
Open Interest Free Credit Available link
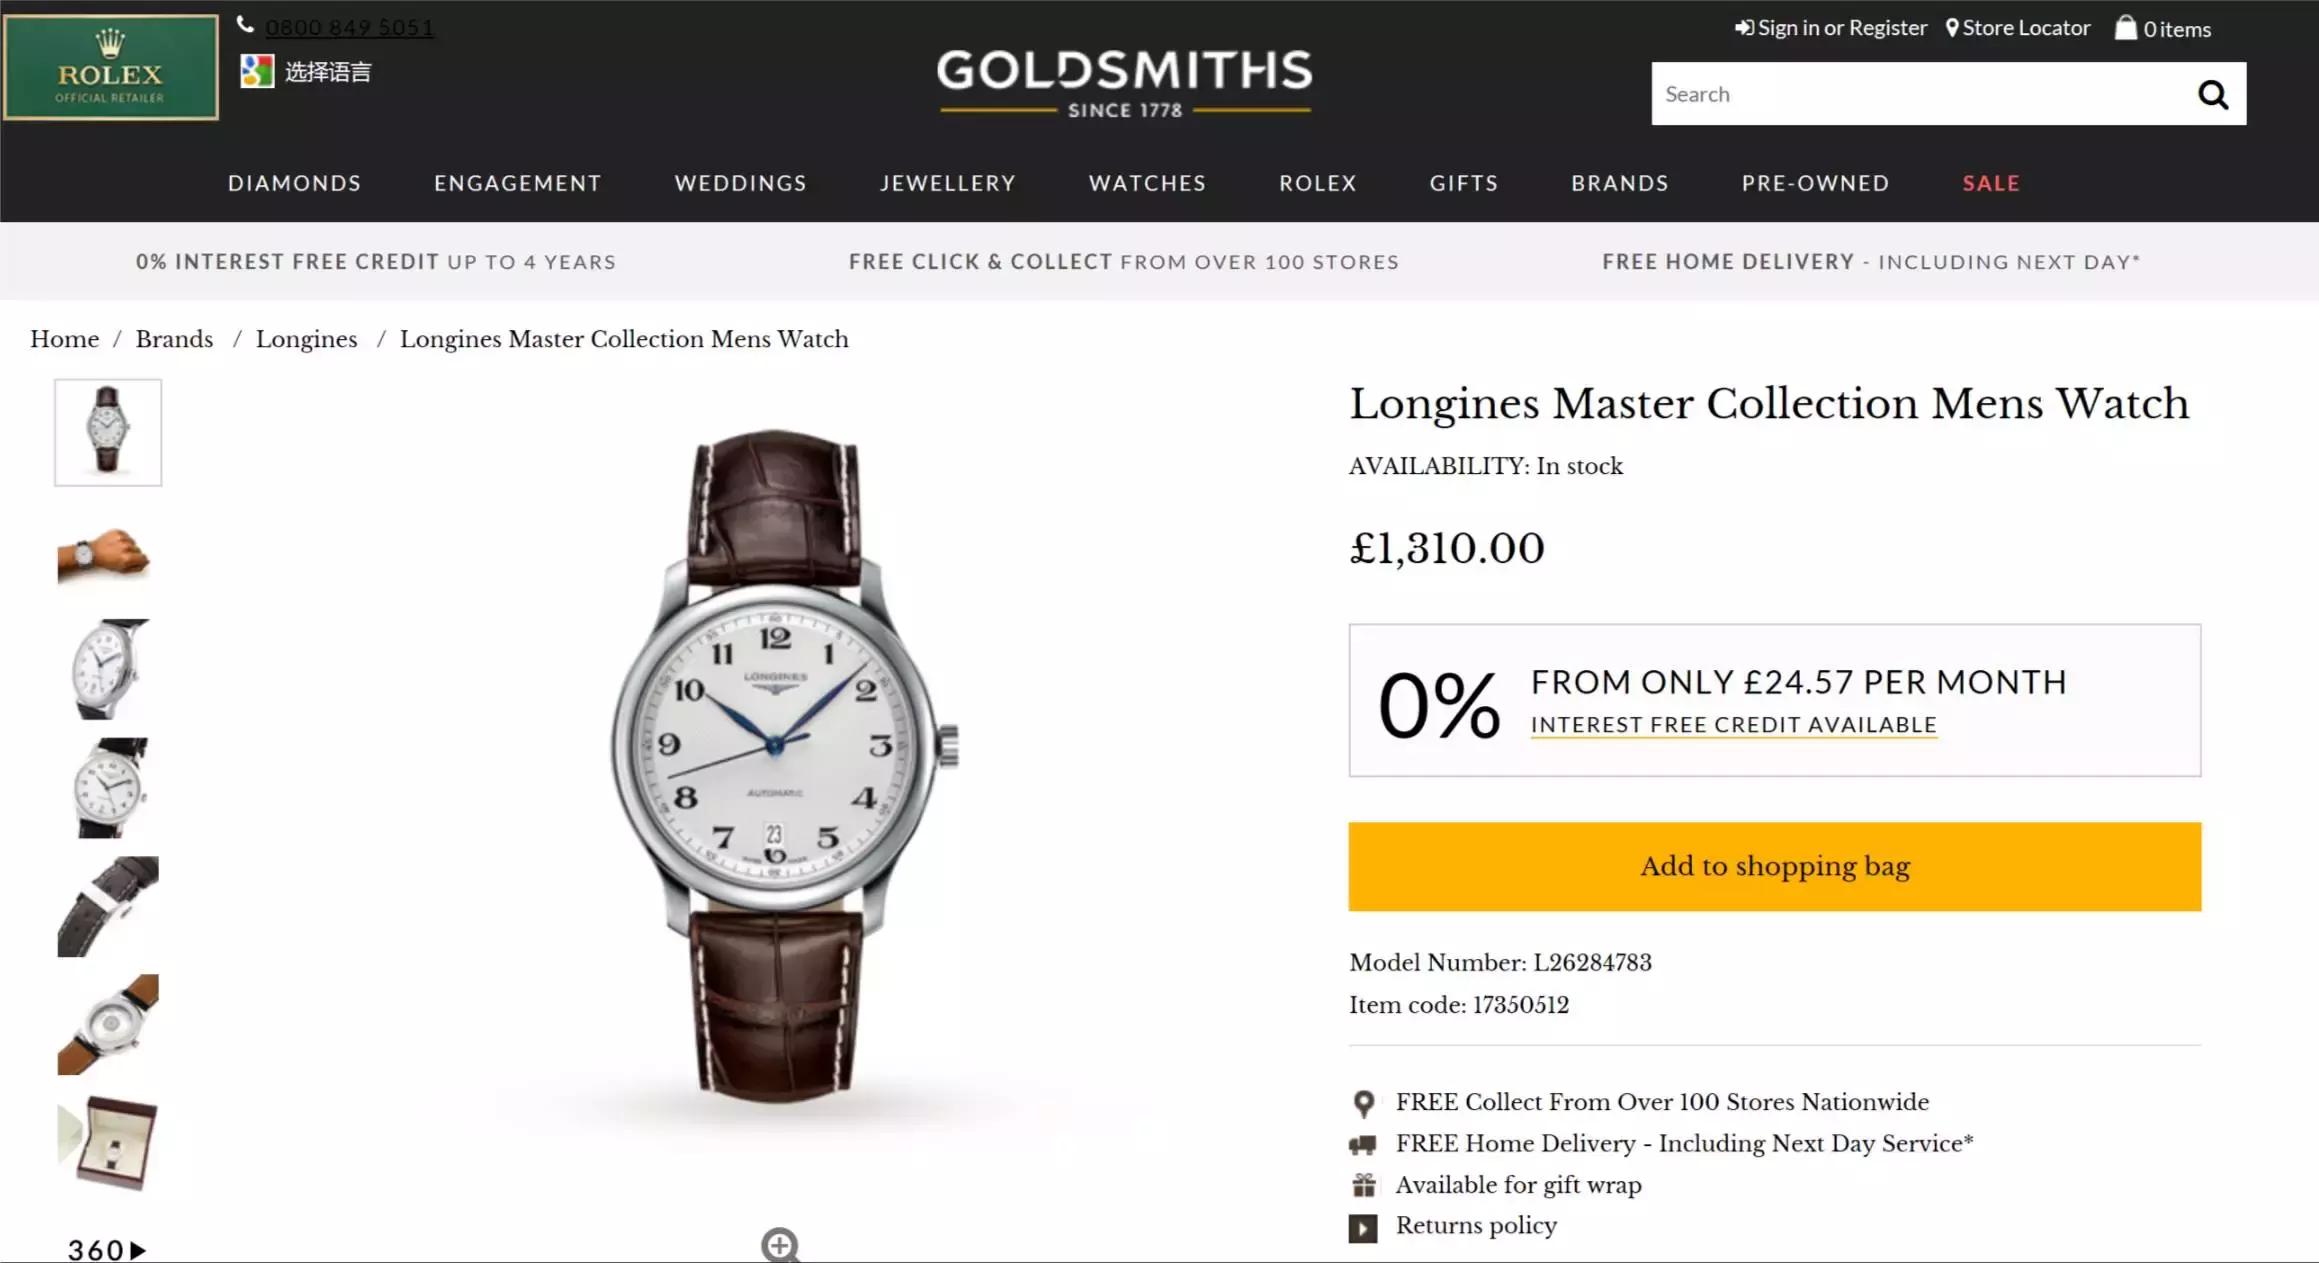(1733, 725)
